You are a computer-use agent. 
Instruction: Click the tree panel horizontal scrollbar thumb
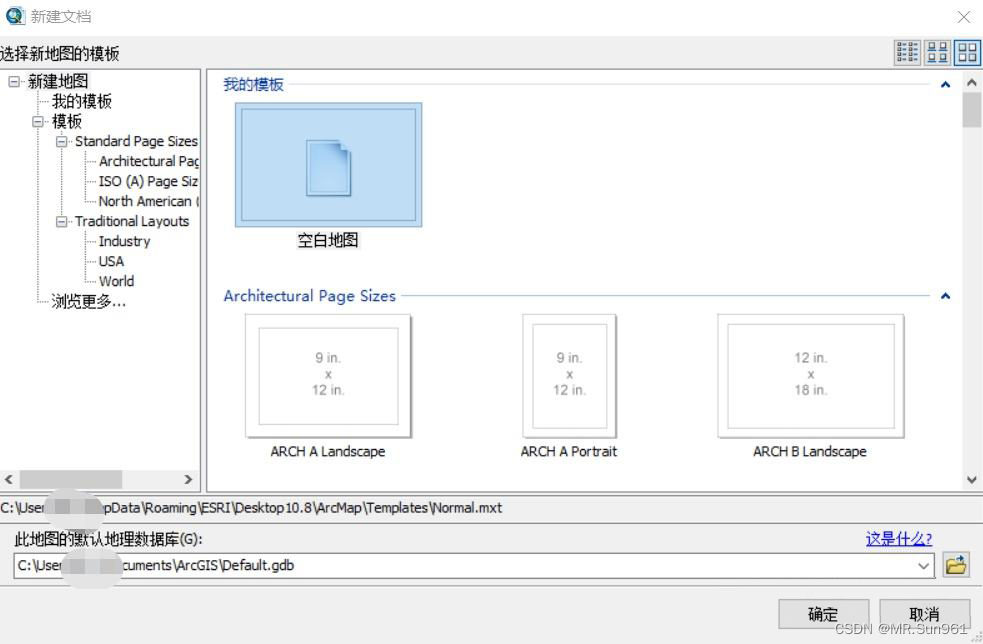click(71, 479)
